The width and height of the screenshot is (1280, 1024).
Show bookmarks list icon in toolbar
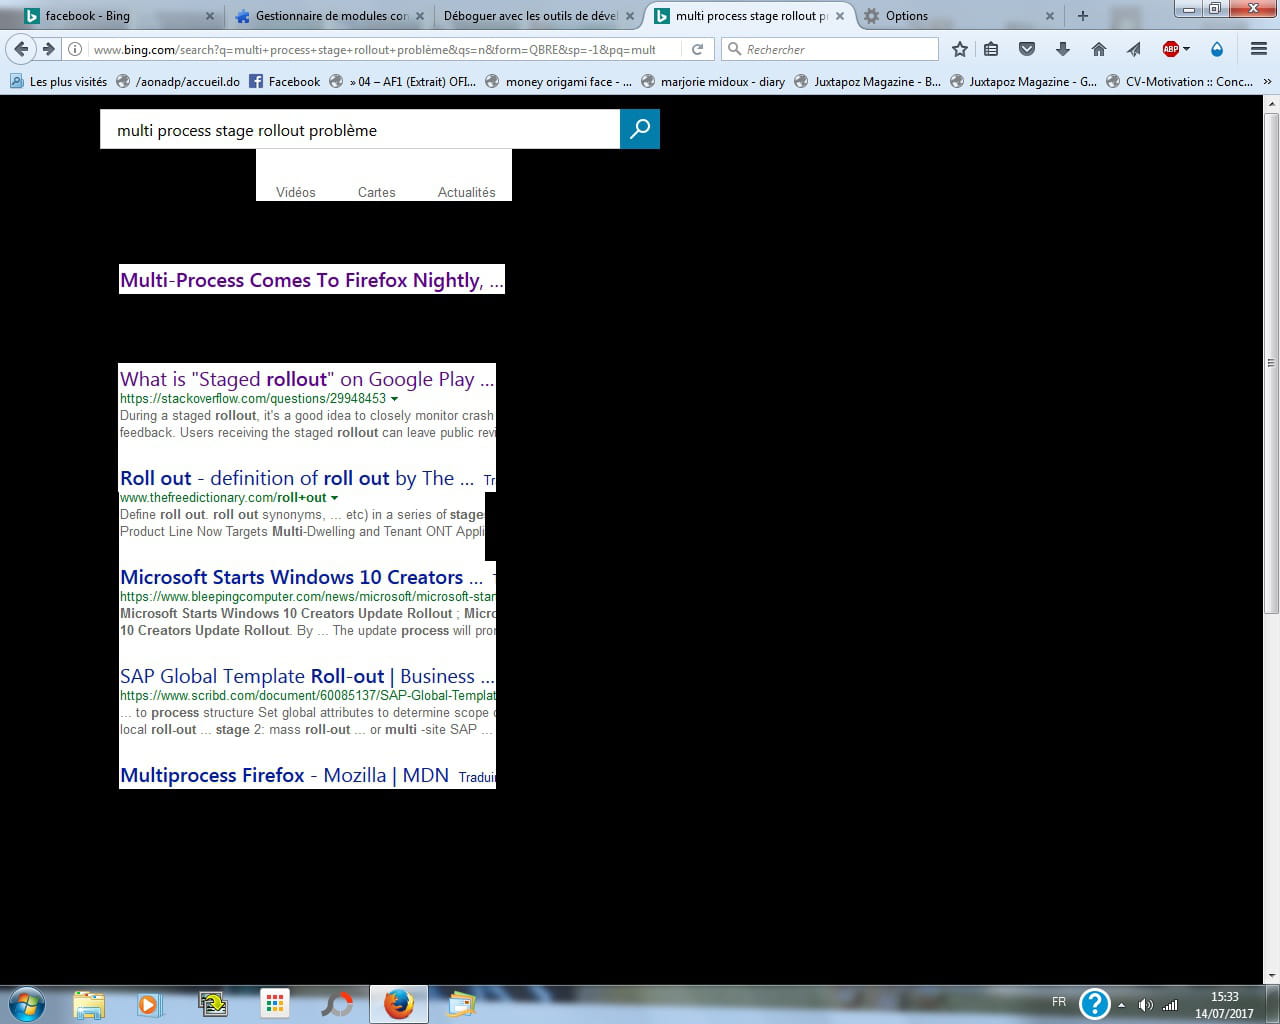point(991,49)
